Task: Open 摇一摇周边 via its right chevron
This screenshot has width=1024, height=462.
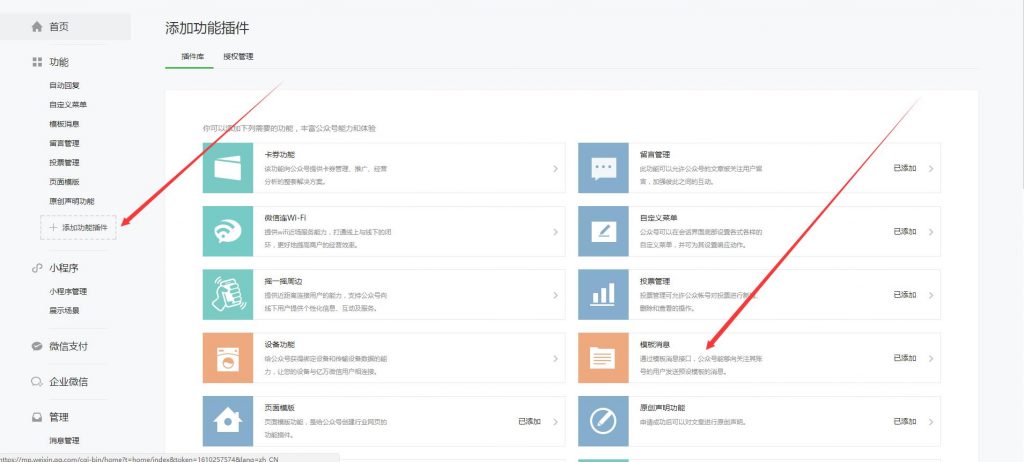Action: coord(556,295)
